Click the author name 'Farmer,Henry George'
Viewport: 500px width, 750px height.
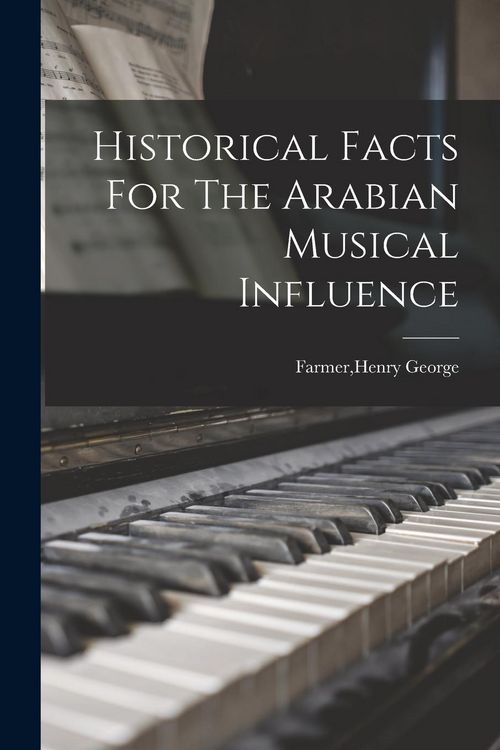click(x=377, y=368)
